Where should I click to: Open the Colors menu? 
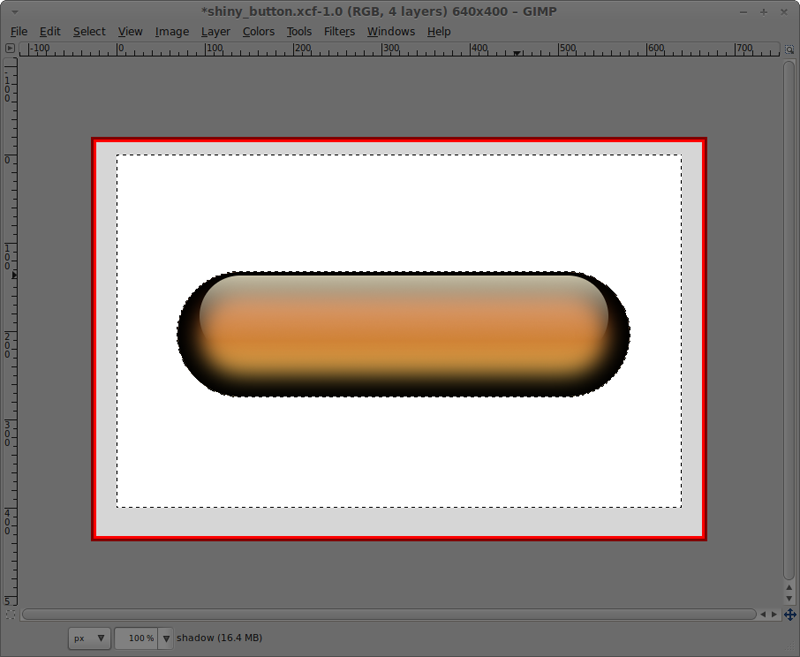pyautogui.click(x=260, y=31)
